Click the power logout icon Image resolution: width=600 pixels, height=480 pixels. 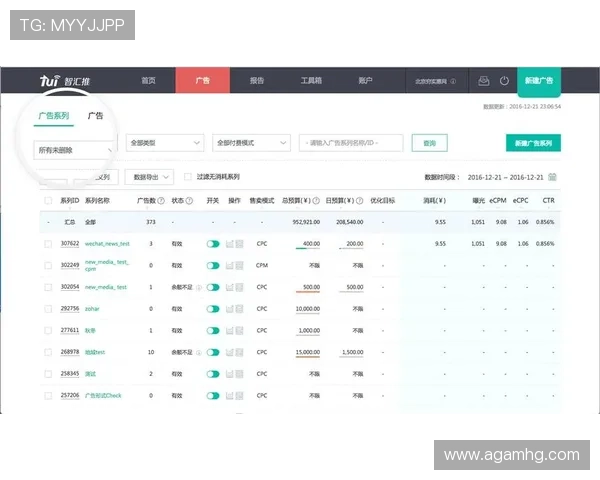[504, 81]
